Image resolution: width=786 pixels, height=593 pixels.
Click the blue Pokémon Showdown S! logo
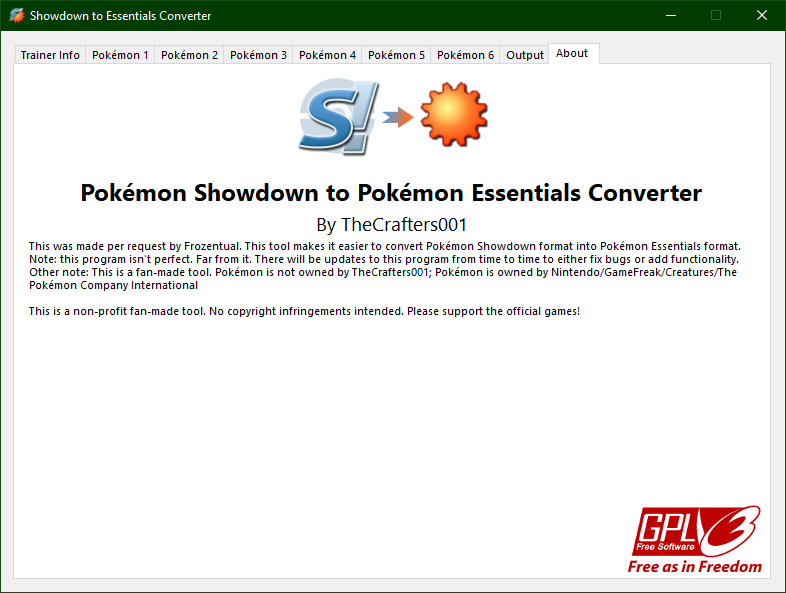pyautogui.click(x=337, y=117)
